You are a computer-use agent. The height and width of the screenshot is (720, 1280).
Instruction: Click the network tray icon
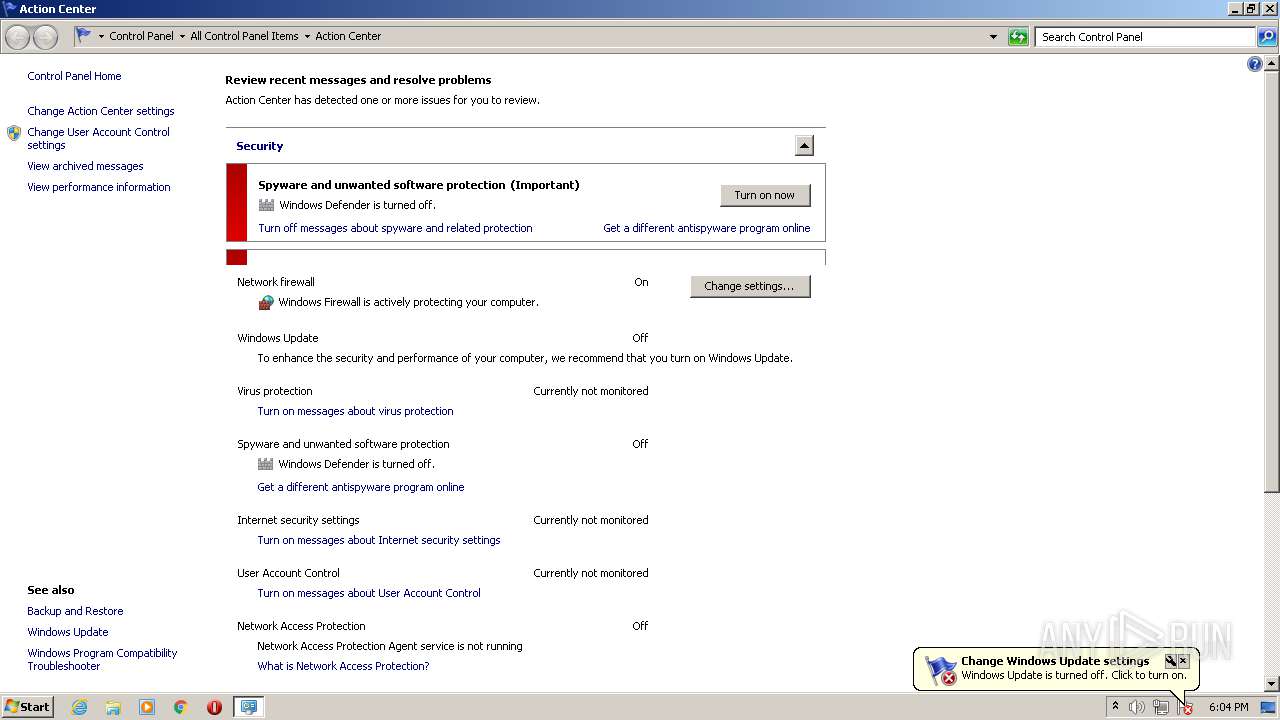click(1160, 707)
